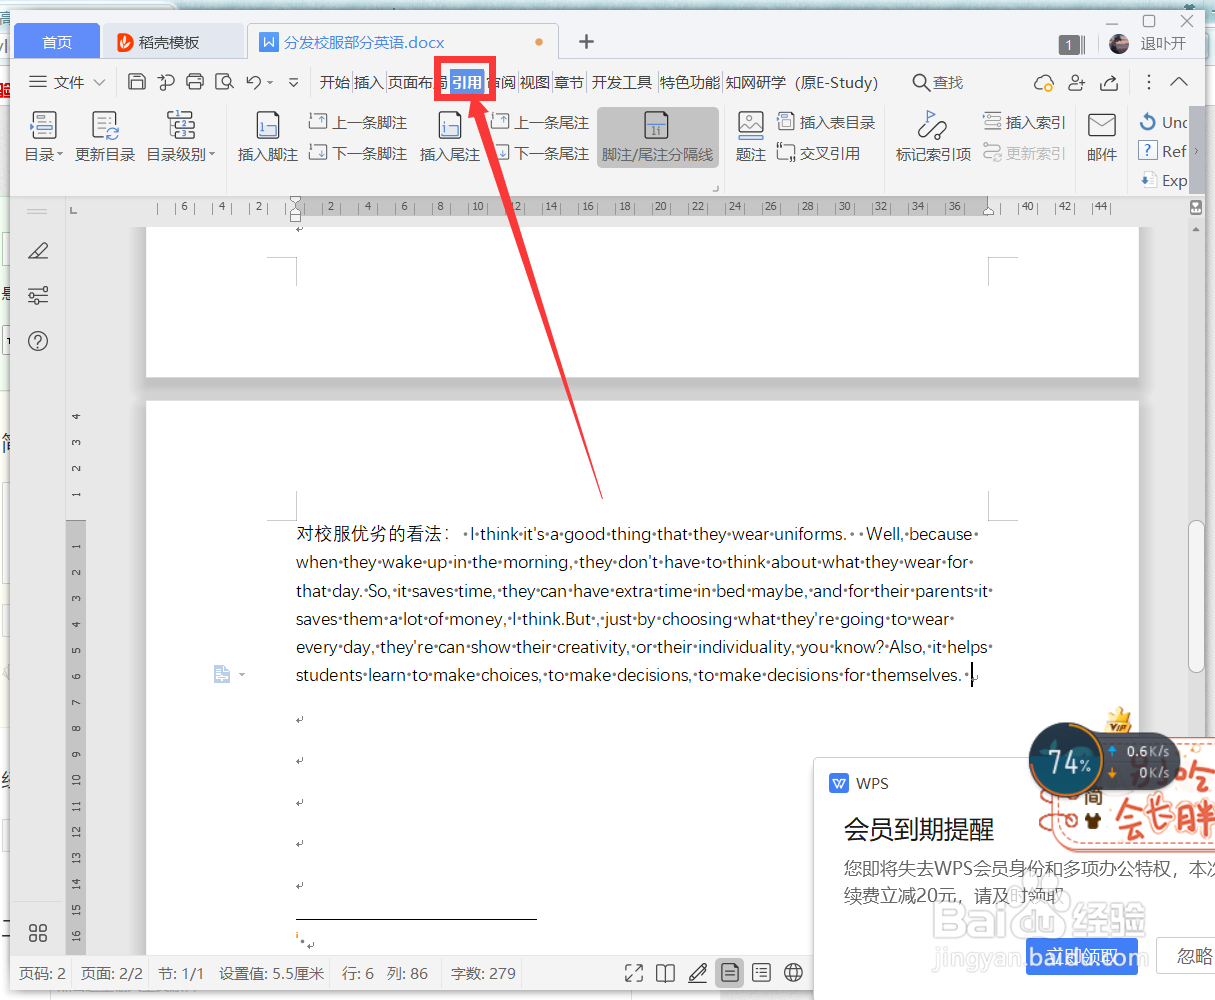Click the paragraph layout icon beside text

tap(222, 675)
